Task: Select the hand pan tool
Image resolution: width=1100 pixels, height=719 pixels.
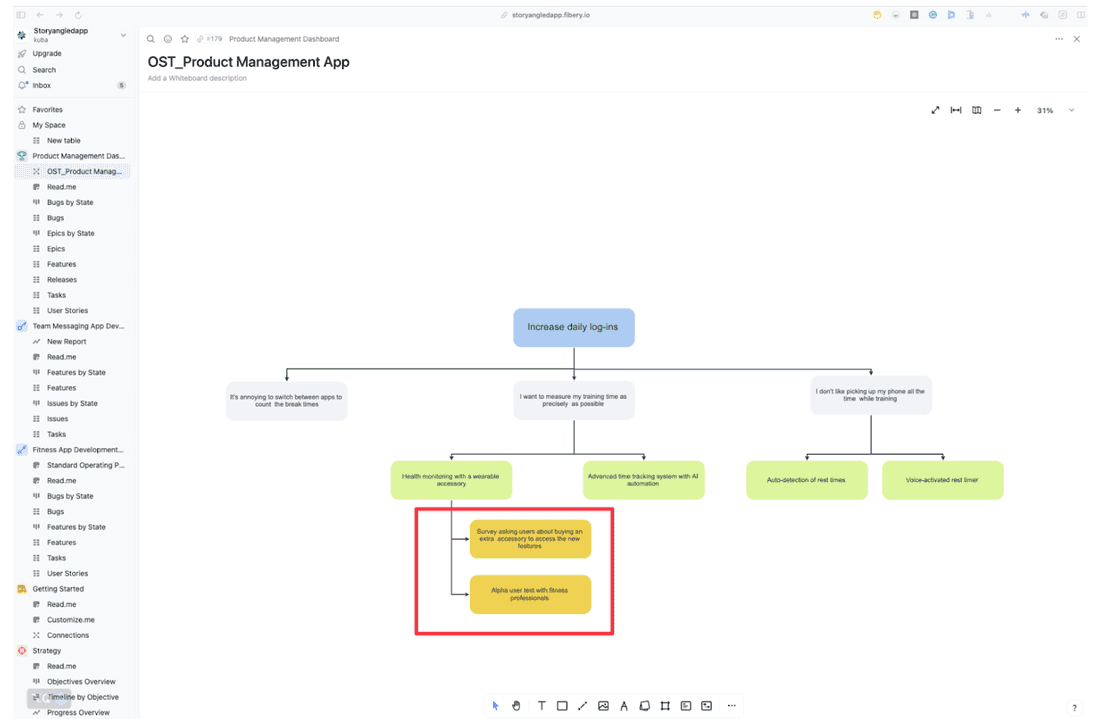Action: [x=516, y=706]
